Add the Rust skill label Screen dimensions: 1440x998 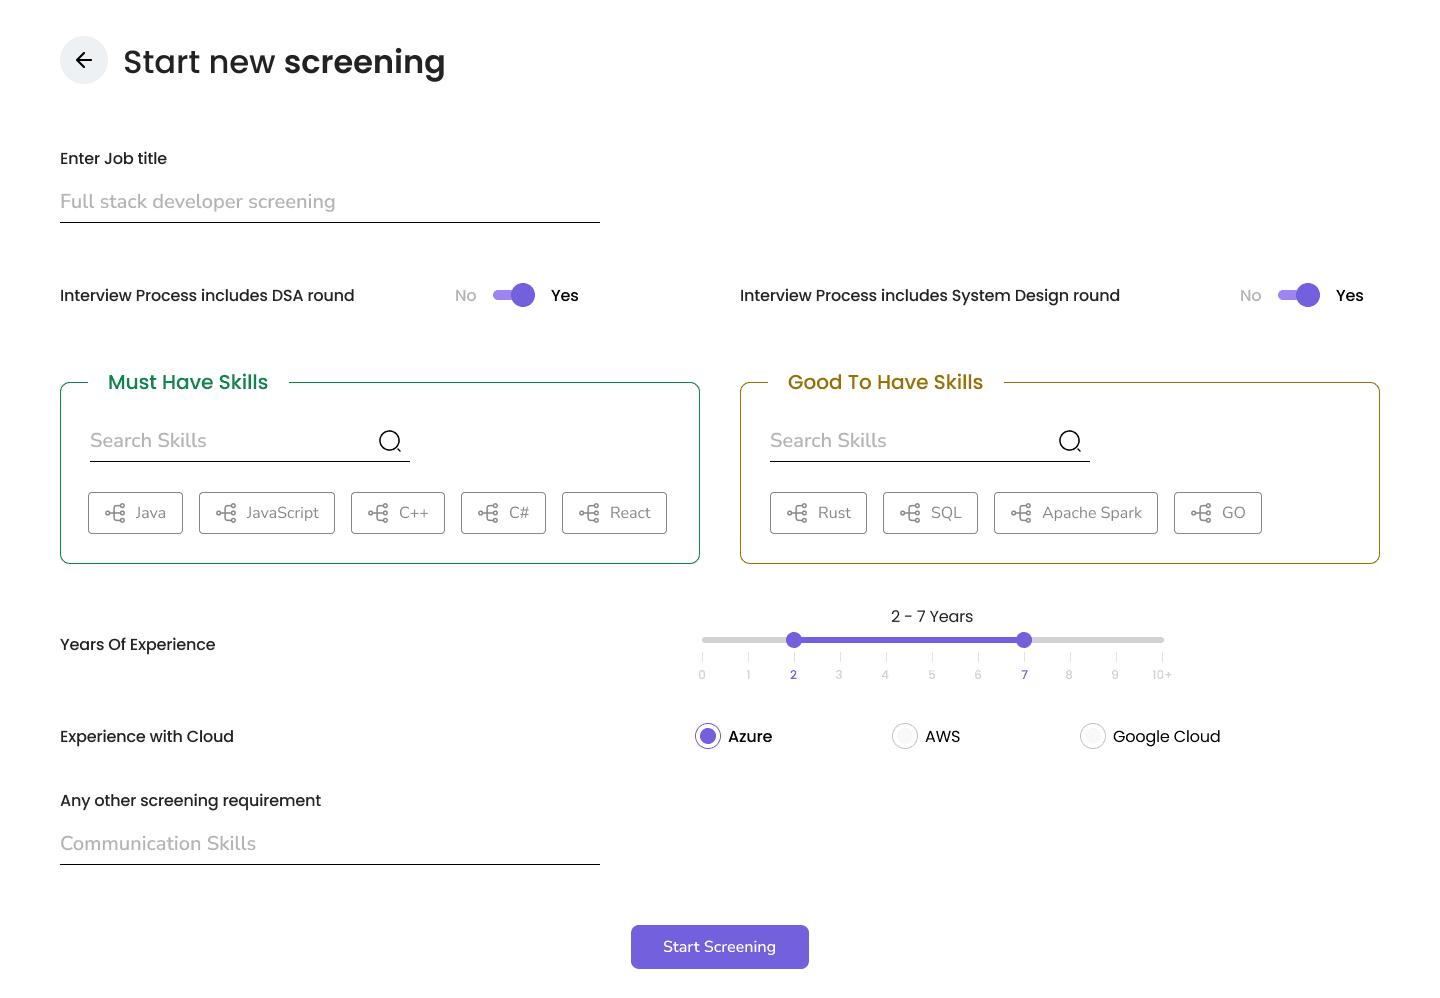click(x=834, y=513)
